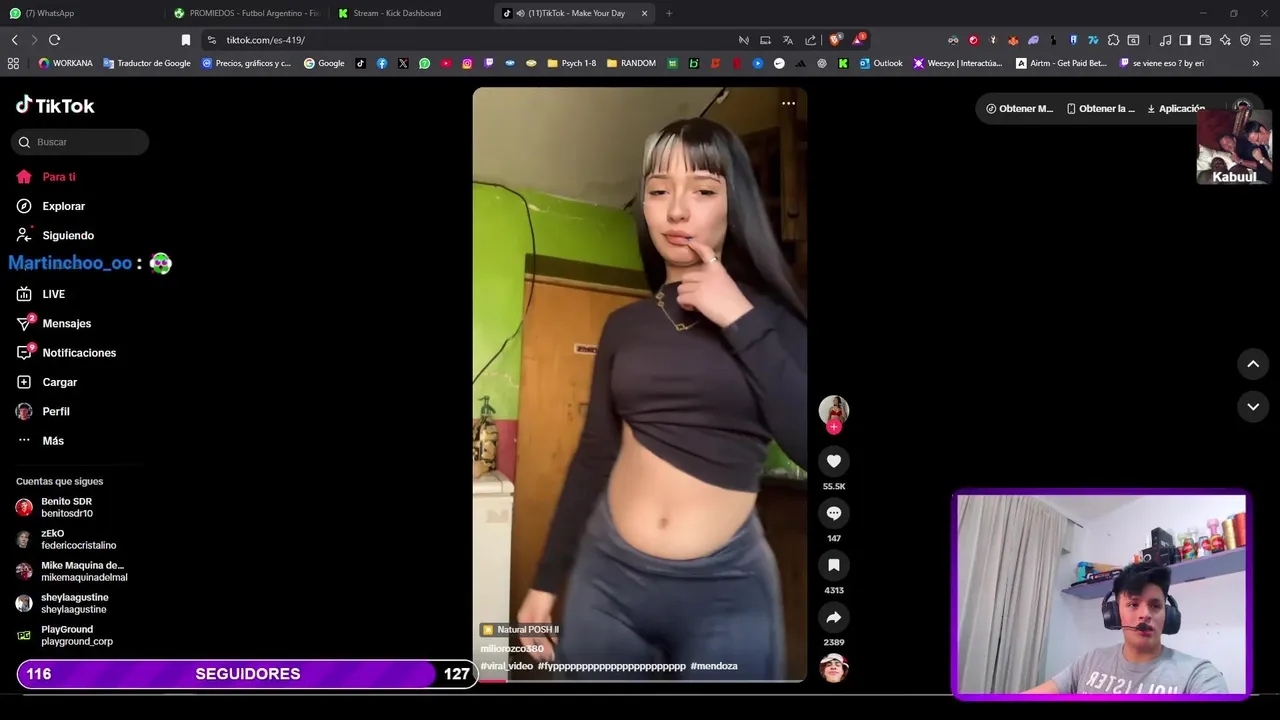The height and width of the screenshot is (720, 1280).
Task: Click the Obtener M... button
Action: click(1019, 108)
